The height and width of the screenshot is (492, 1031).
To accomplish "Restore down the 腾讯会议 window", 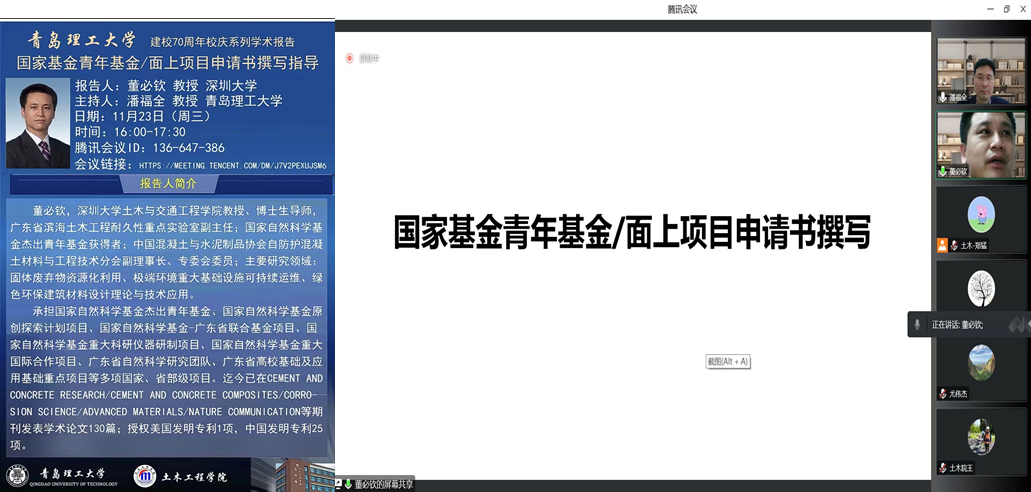I will coord(1005,9).
